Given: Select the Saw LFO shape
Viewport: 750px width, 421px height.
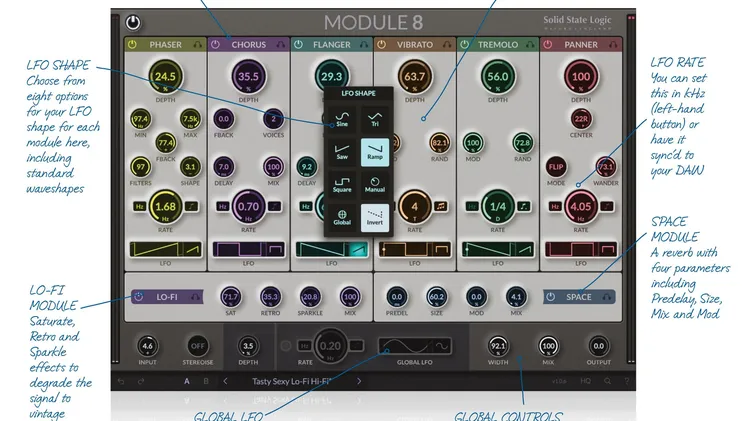Looking at the screenshot, I should tap(342, 152).
